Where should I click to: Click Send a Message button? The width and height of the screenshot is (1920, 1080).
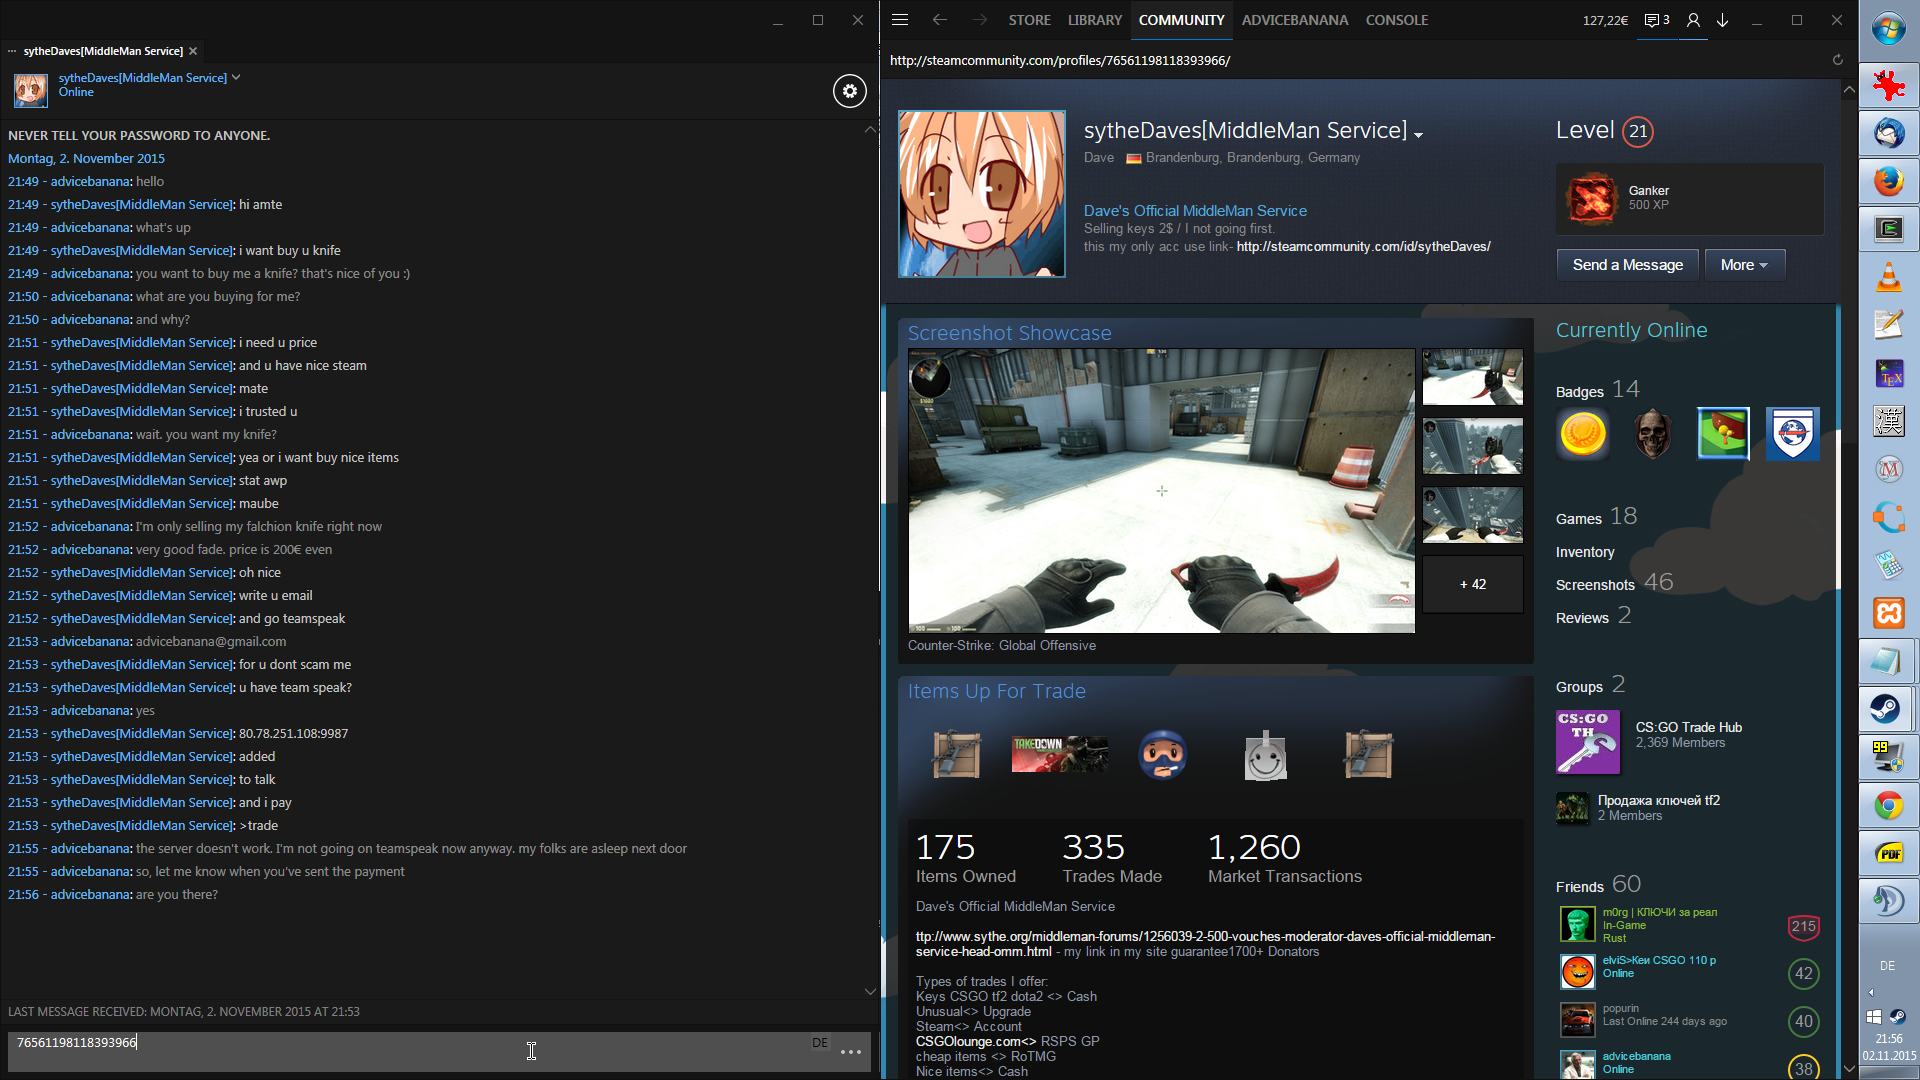1627,265
